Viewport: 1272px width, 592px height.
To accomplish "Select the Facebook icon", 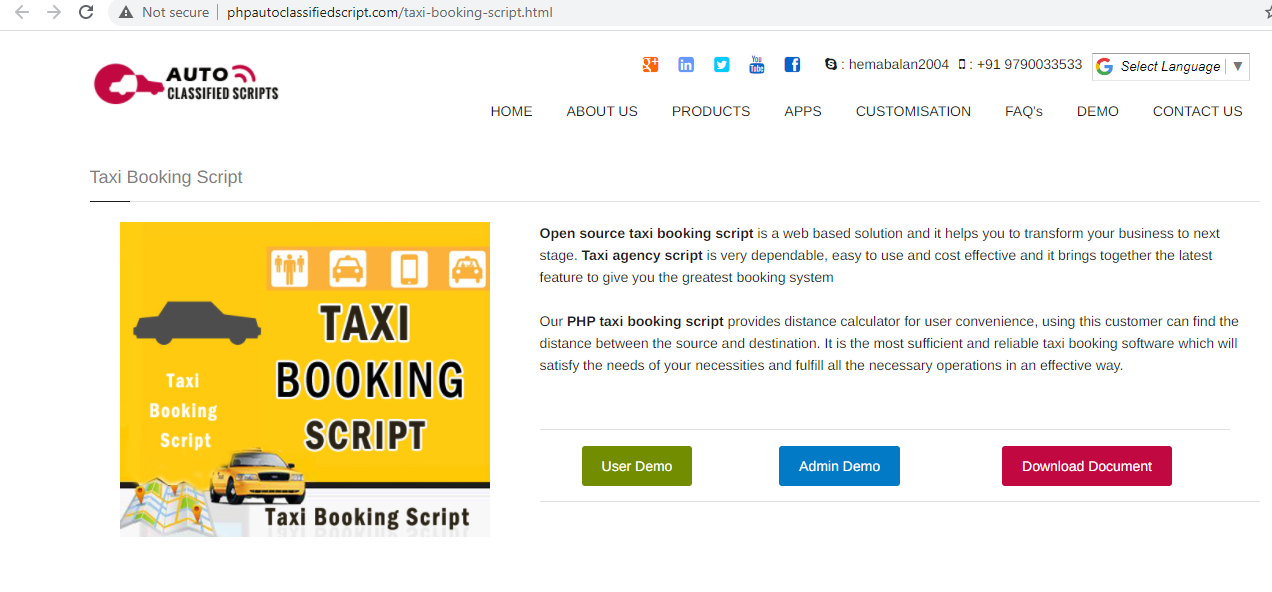I will (x=792, y=64).
